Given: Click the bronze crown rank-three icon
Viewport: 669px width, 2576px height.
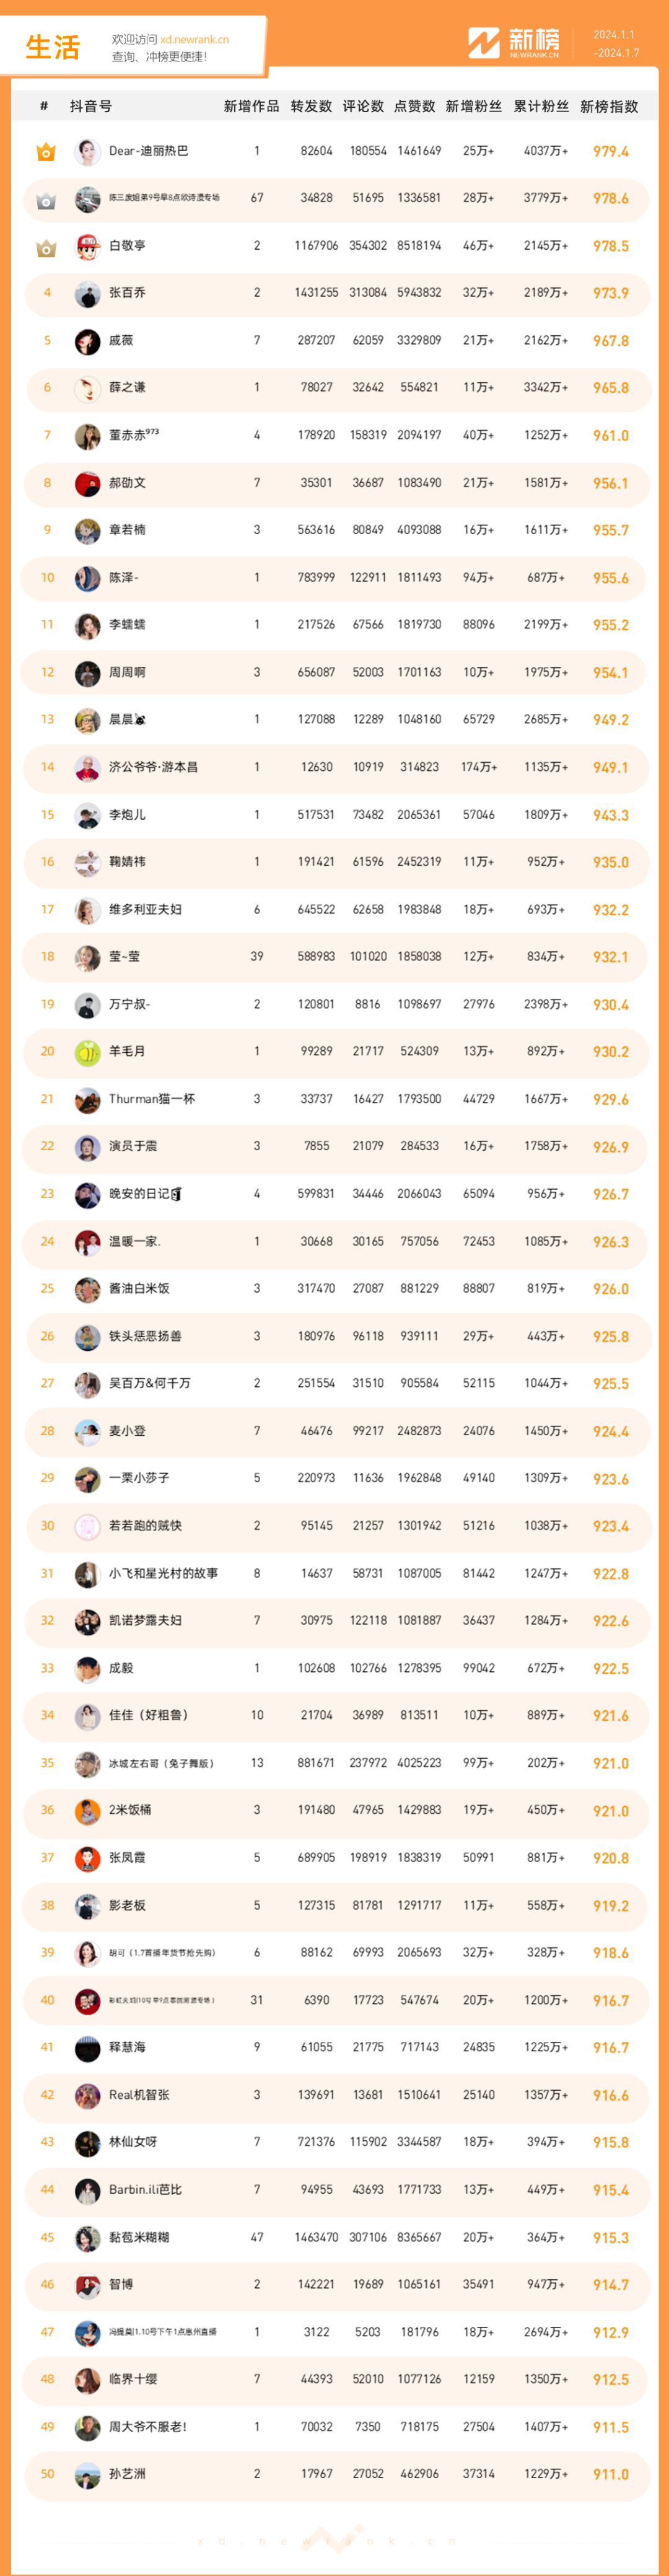Looking at the screenshot, I should [x=46, y=247].
